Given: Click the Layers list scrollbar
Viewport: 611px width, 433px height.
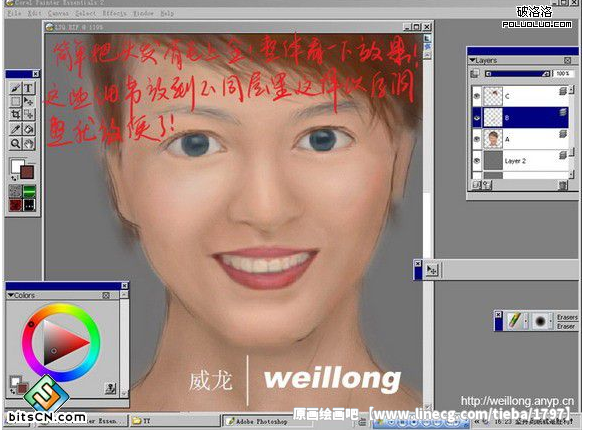Looking at the screenshot, I should (x=572, y=133).
